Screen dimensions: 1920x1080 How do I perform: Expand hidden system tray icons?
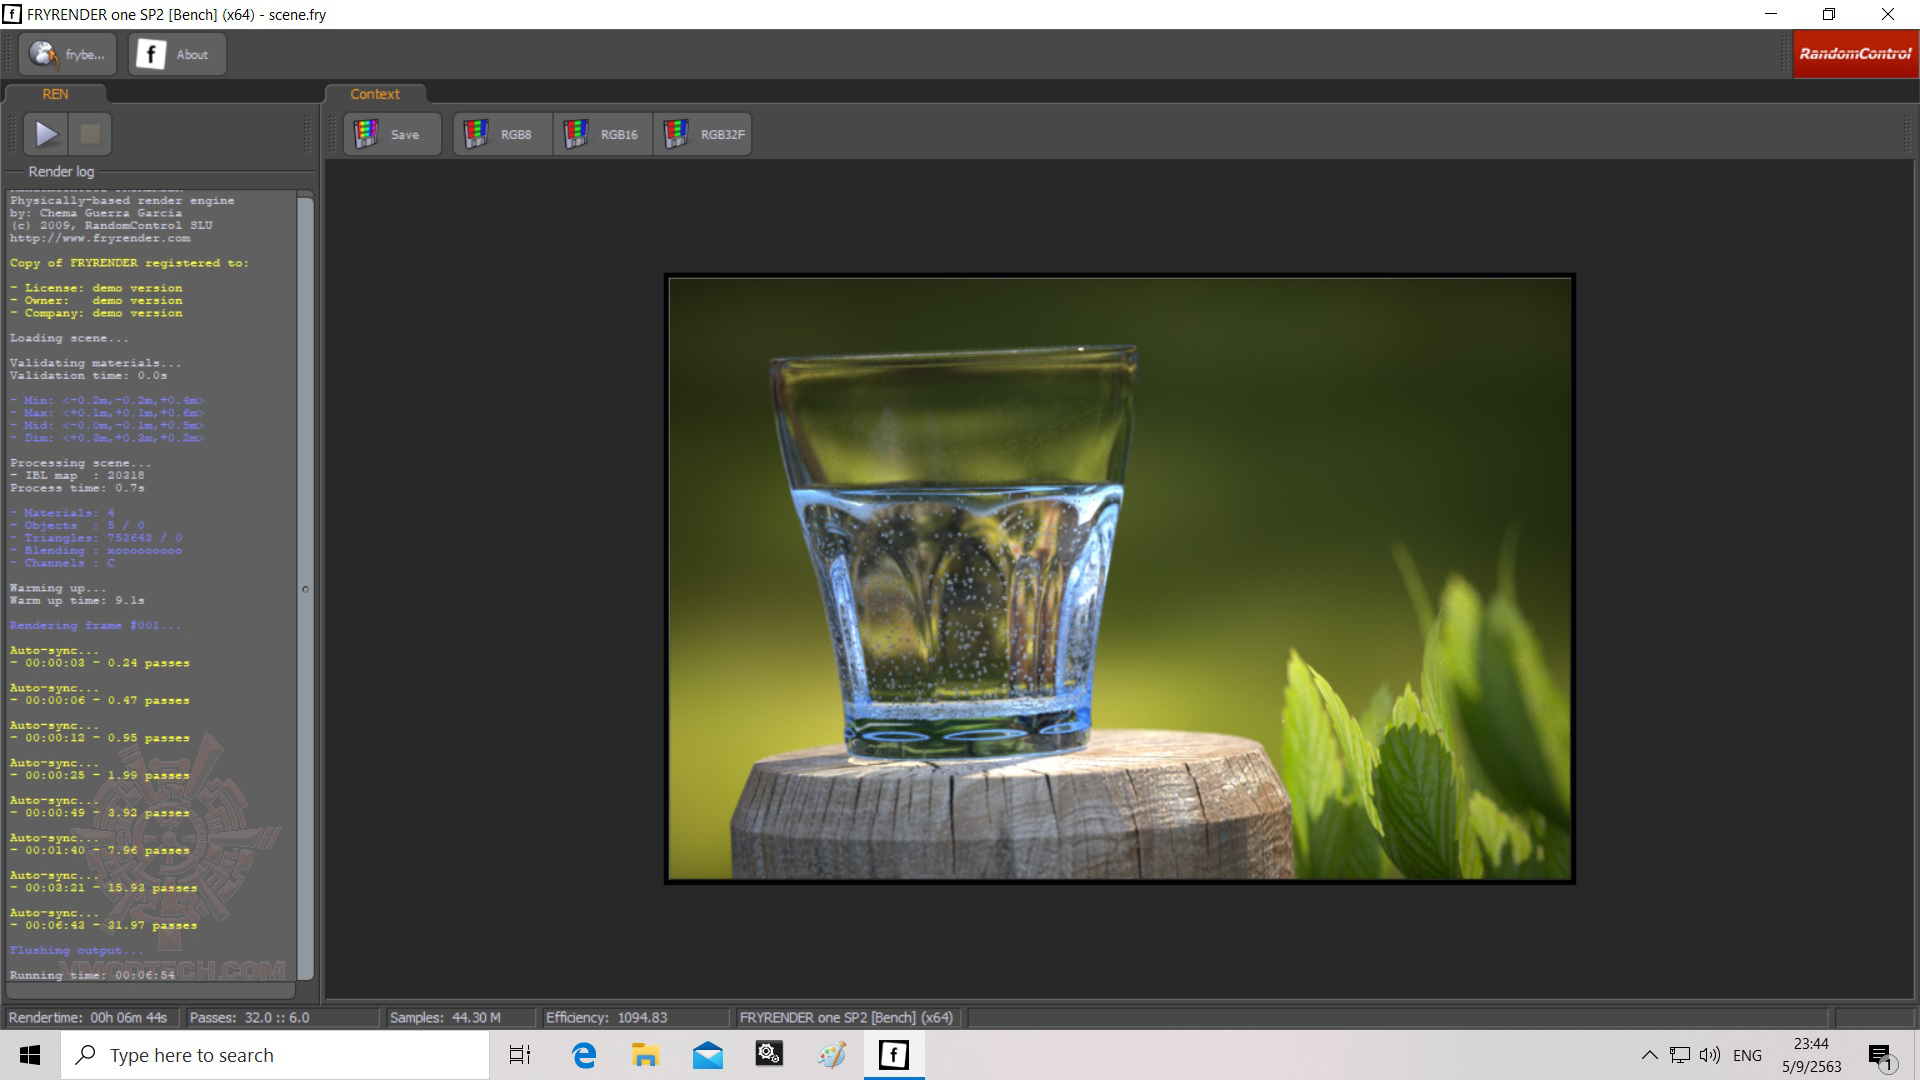[1649, 1055]
